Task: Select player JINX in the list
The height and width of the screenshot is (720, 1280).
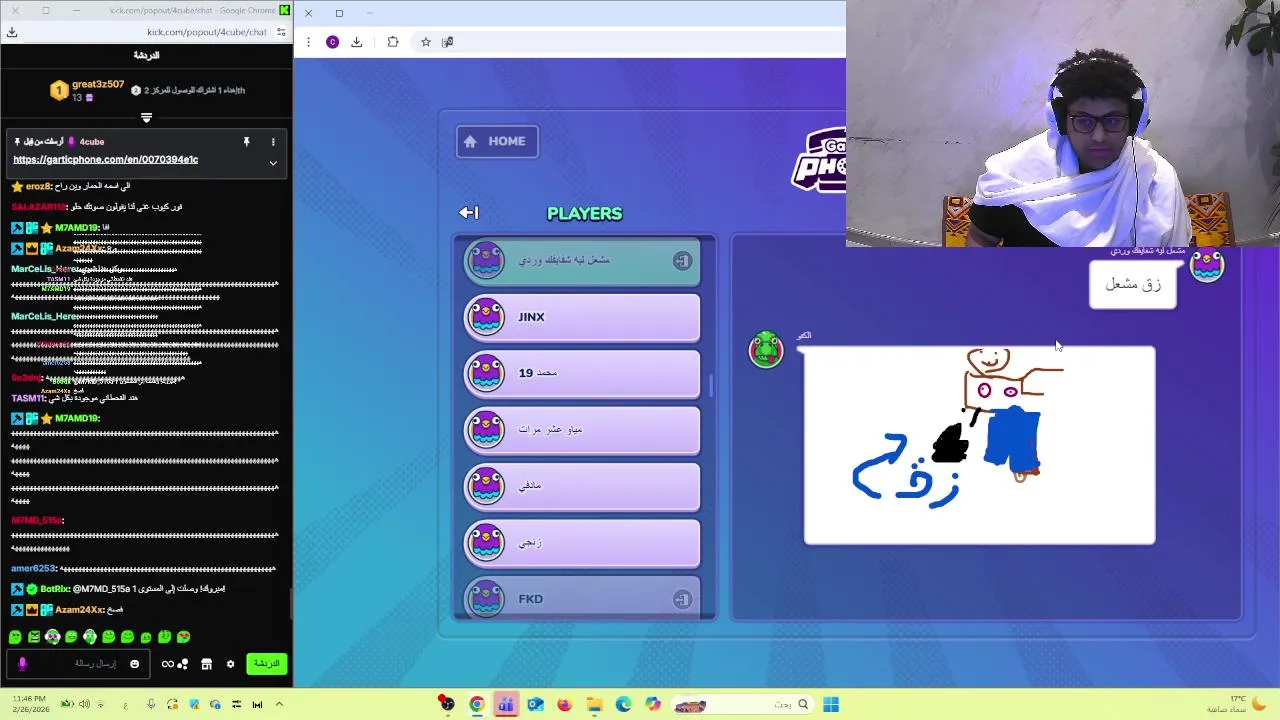Action: pos(582,317)
